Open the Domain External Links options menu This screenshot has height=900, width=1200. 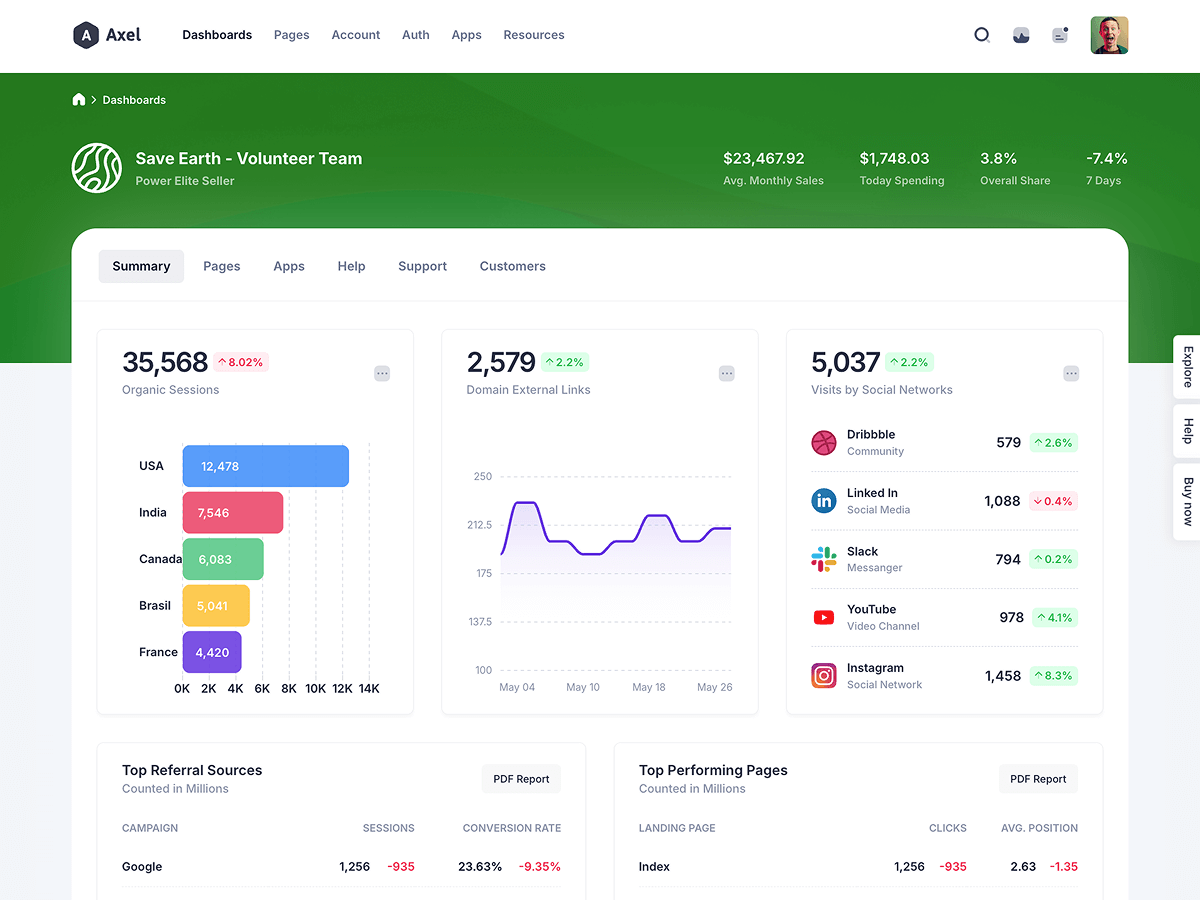[727, 373]
